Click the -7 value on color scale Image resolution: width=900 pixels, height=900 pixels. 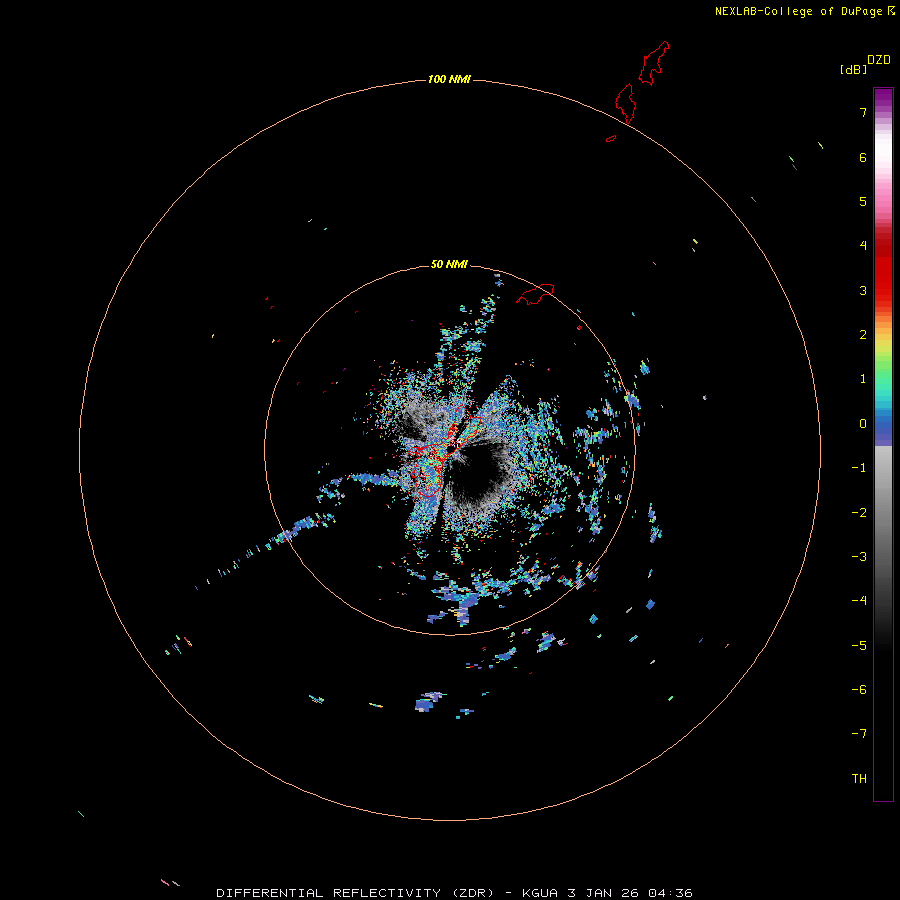pos(859,734)
